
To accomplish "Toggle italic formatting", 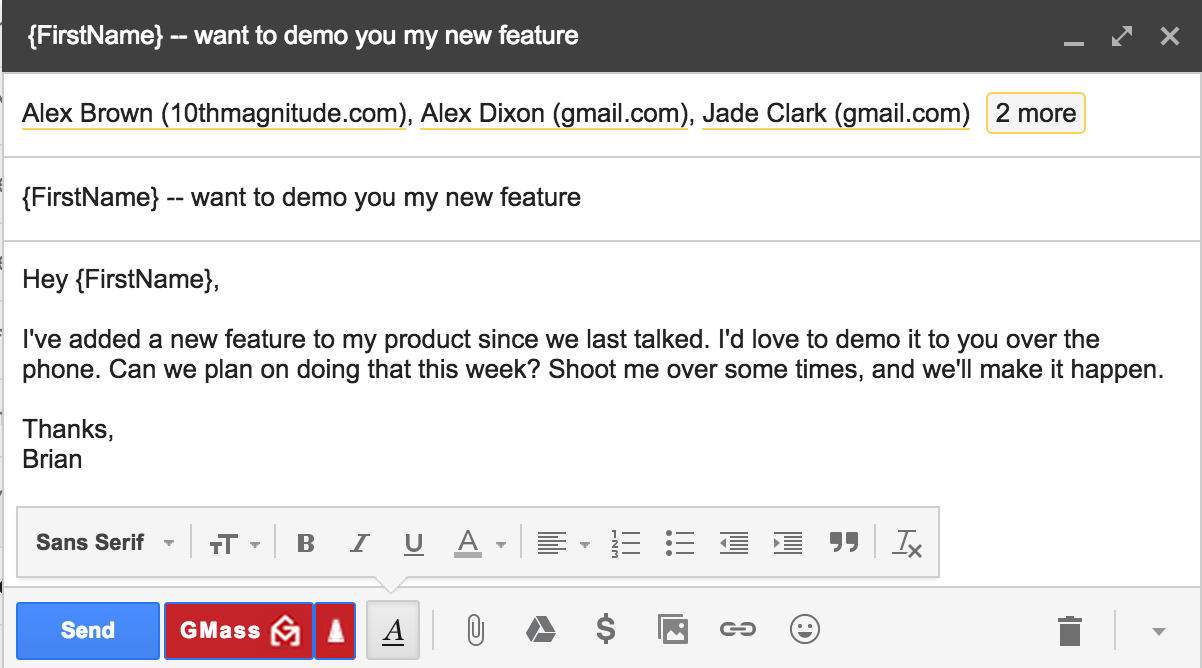I will click(x=360, y=543).
